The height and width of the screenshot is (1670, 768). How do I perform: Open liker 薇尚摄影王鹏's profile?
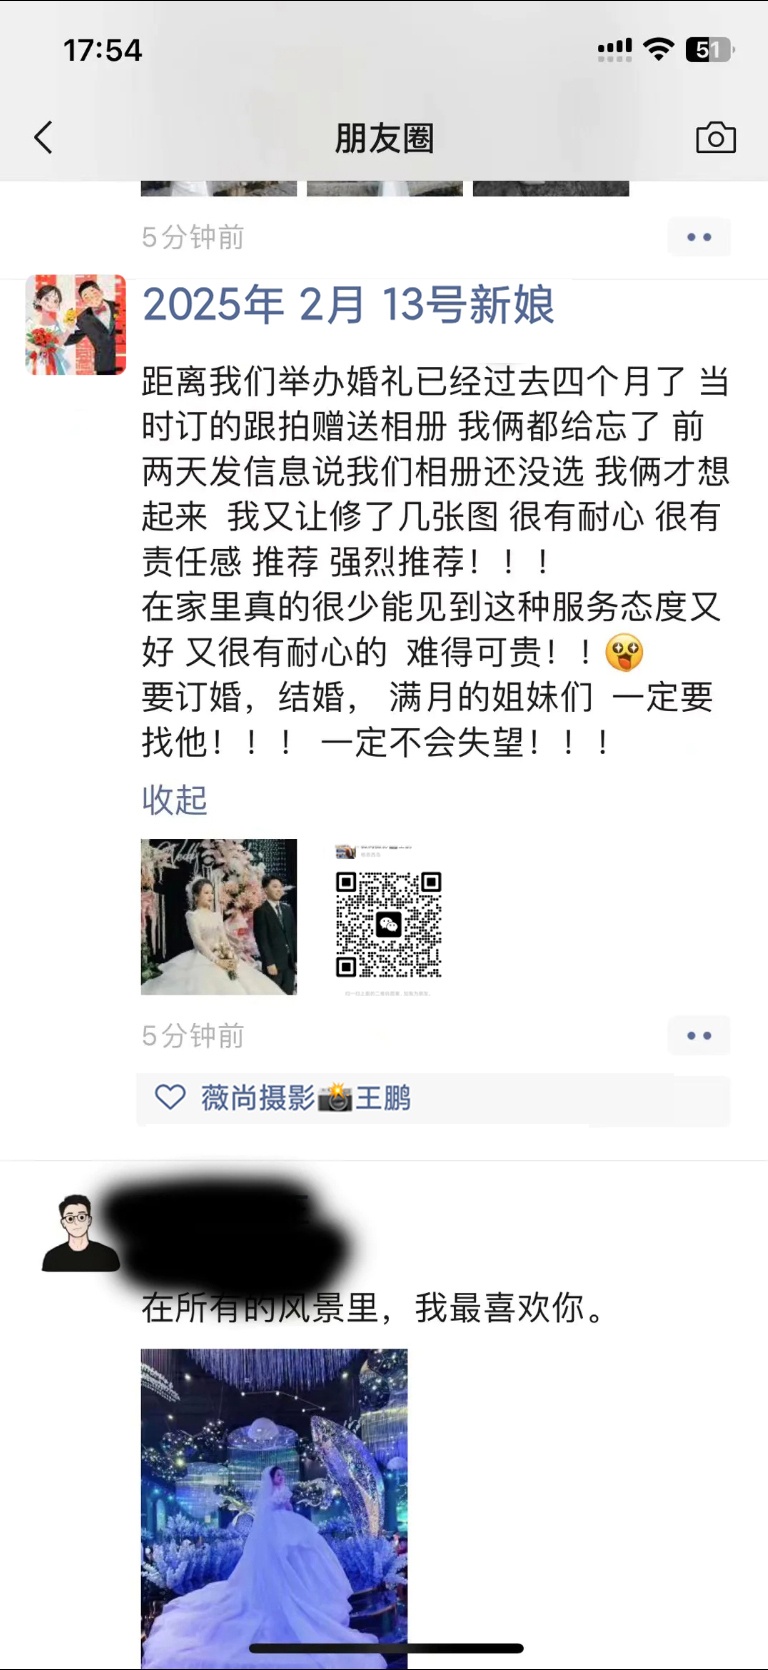coord(306,1098)
